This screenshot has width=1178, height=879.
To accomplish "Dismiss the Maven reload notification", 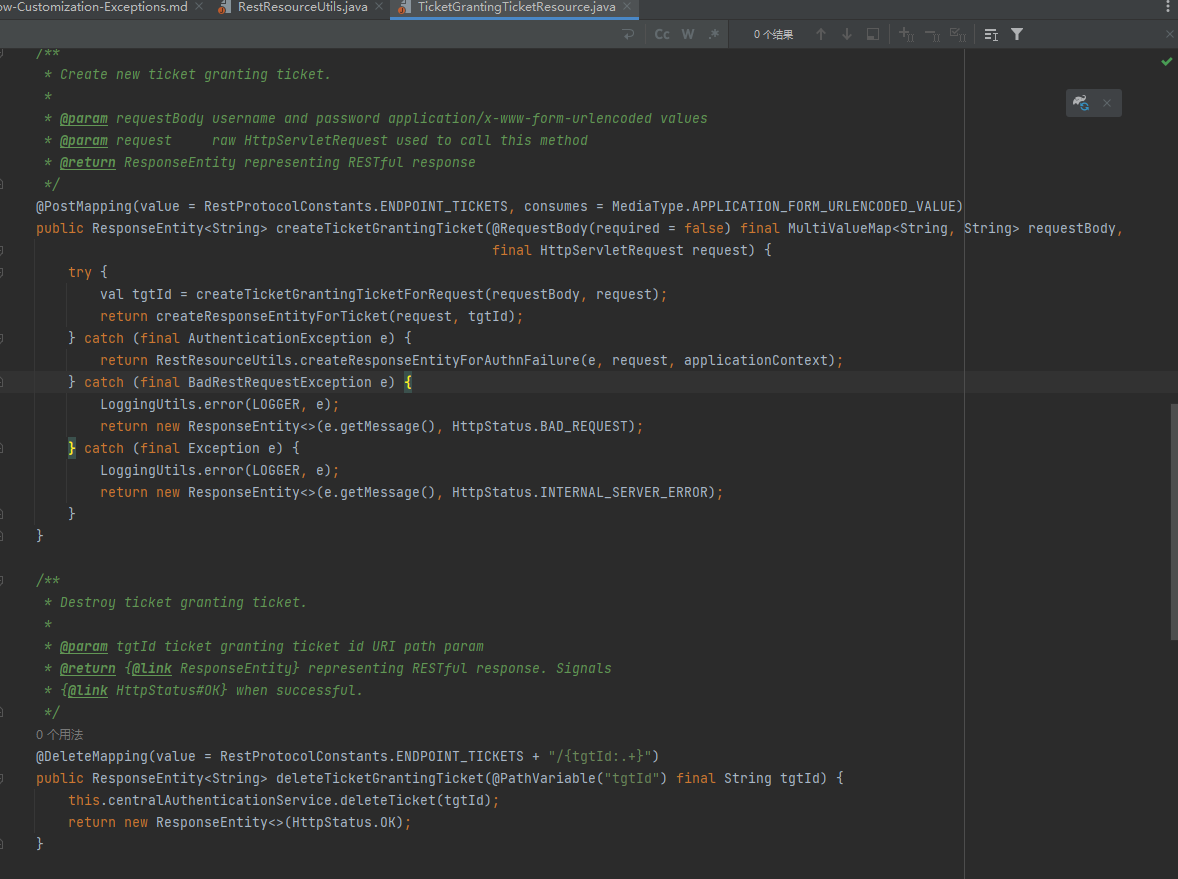I will [x=1107, y=103].
